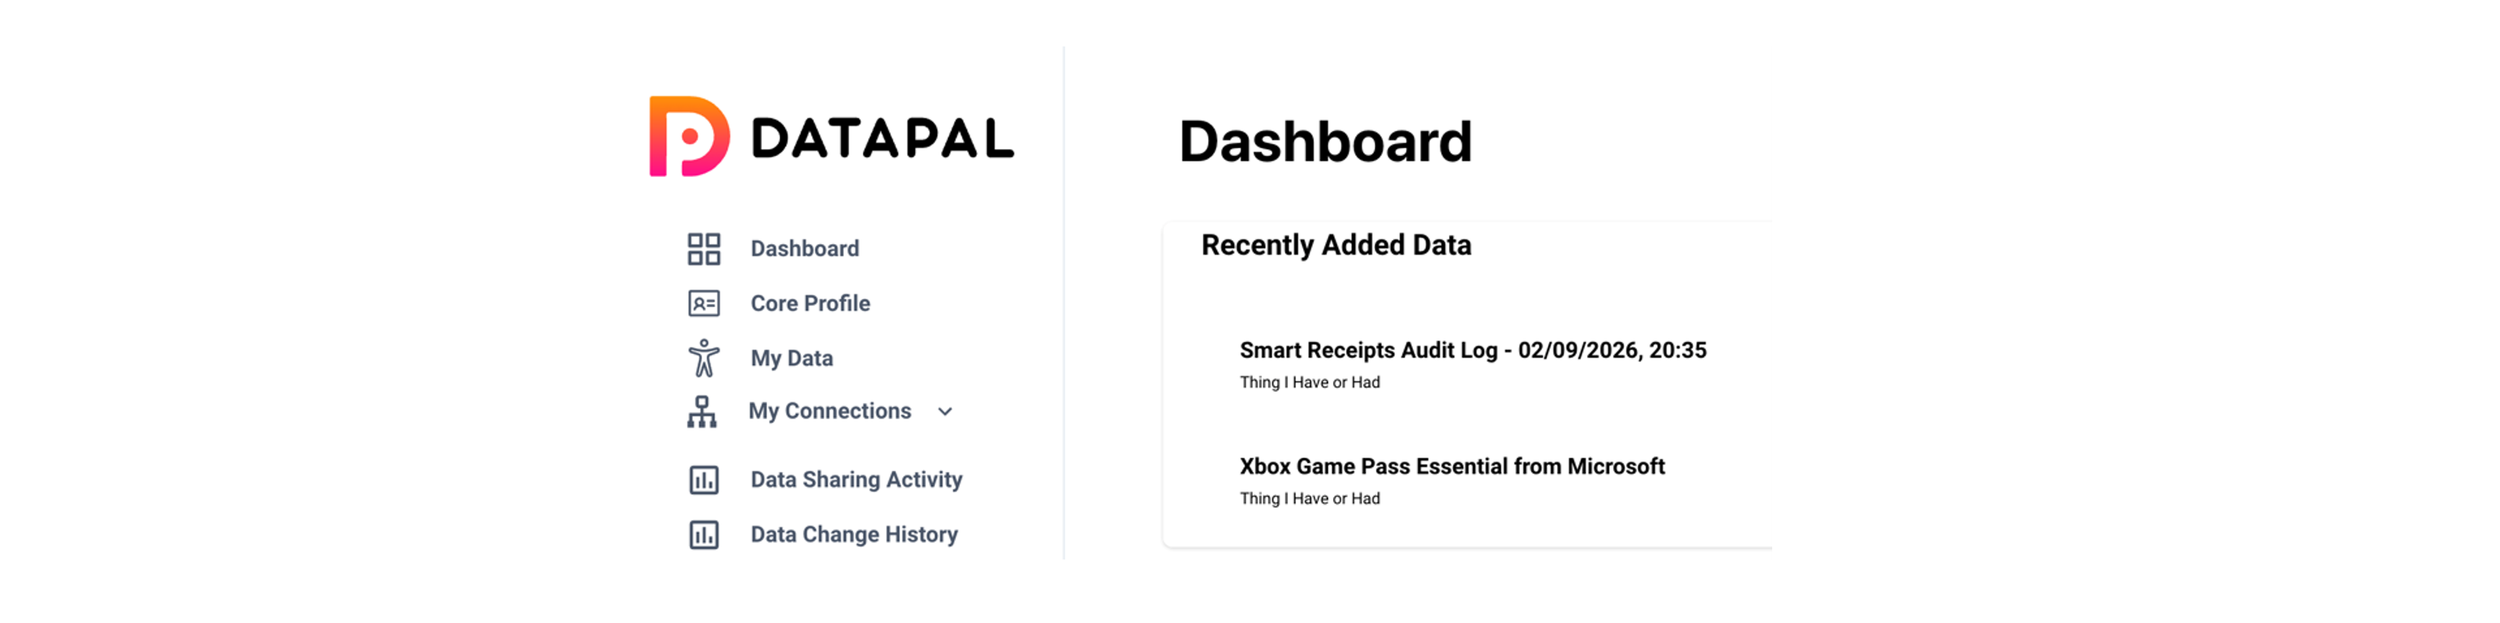Open the Dashboard menu item

pos(805,248)
